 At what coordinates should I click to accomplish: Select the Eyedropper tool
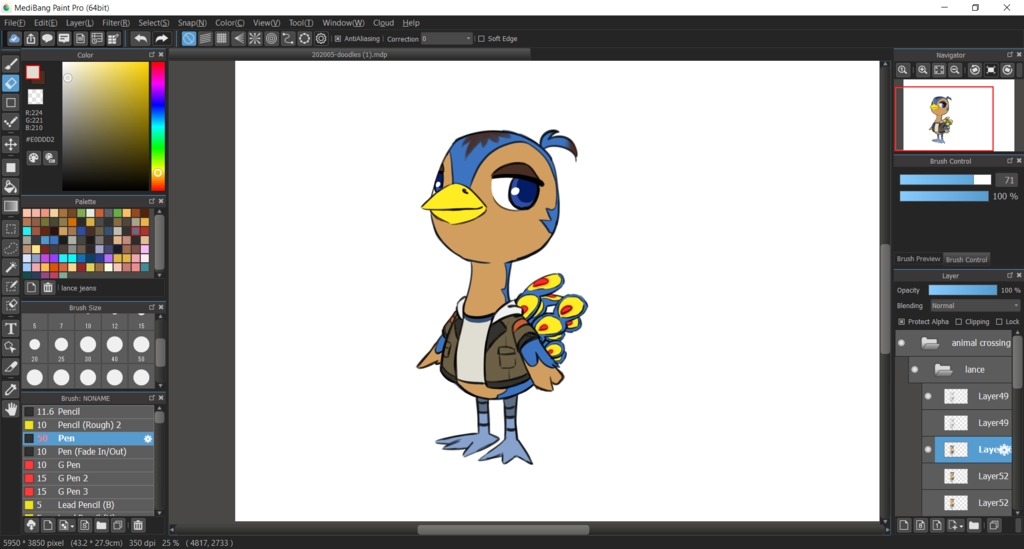pos(10,390)
